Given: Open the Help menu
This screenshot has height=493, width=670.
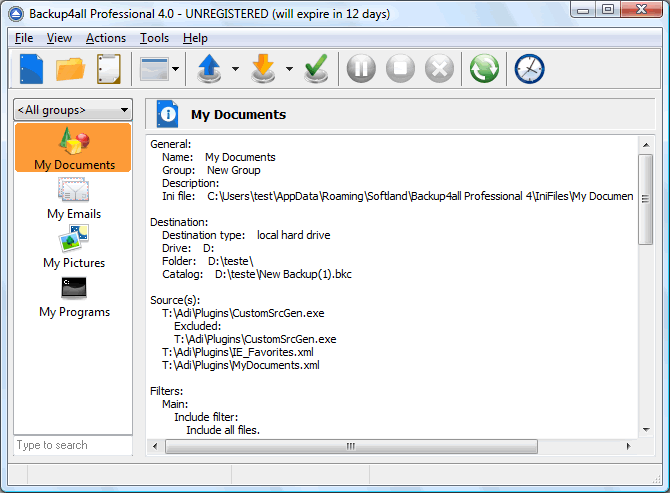Looking at the screenshot, I should [x=195, y=38].
